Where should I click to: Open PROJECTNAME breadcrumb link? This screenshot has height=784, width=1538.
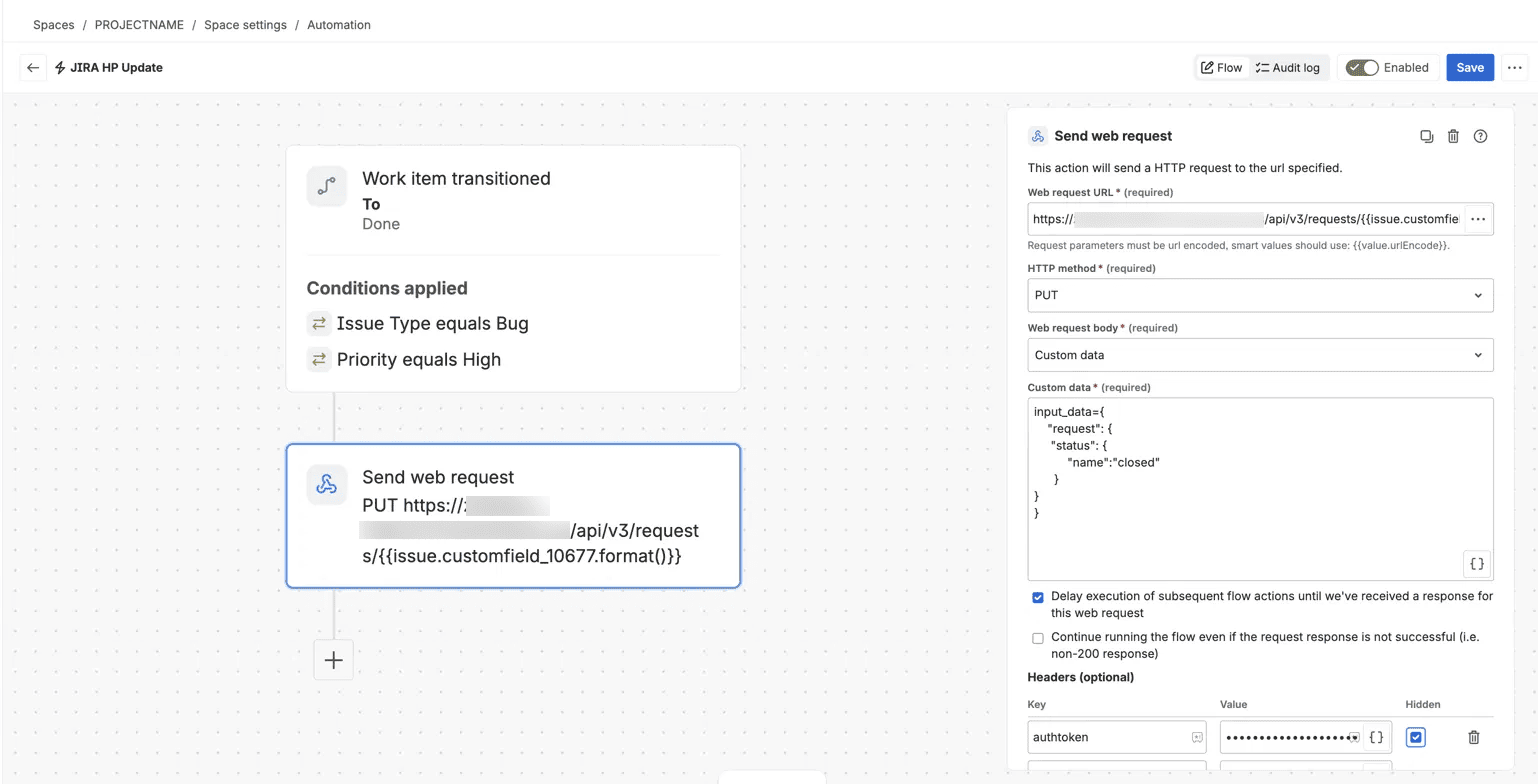[139, 25]
